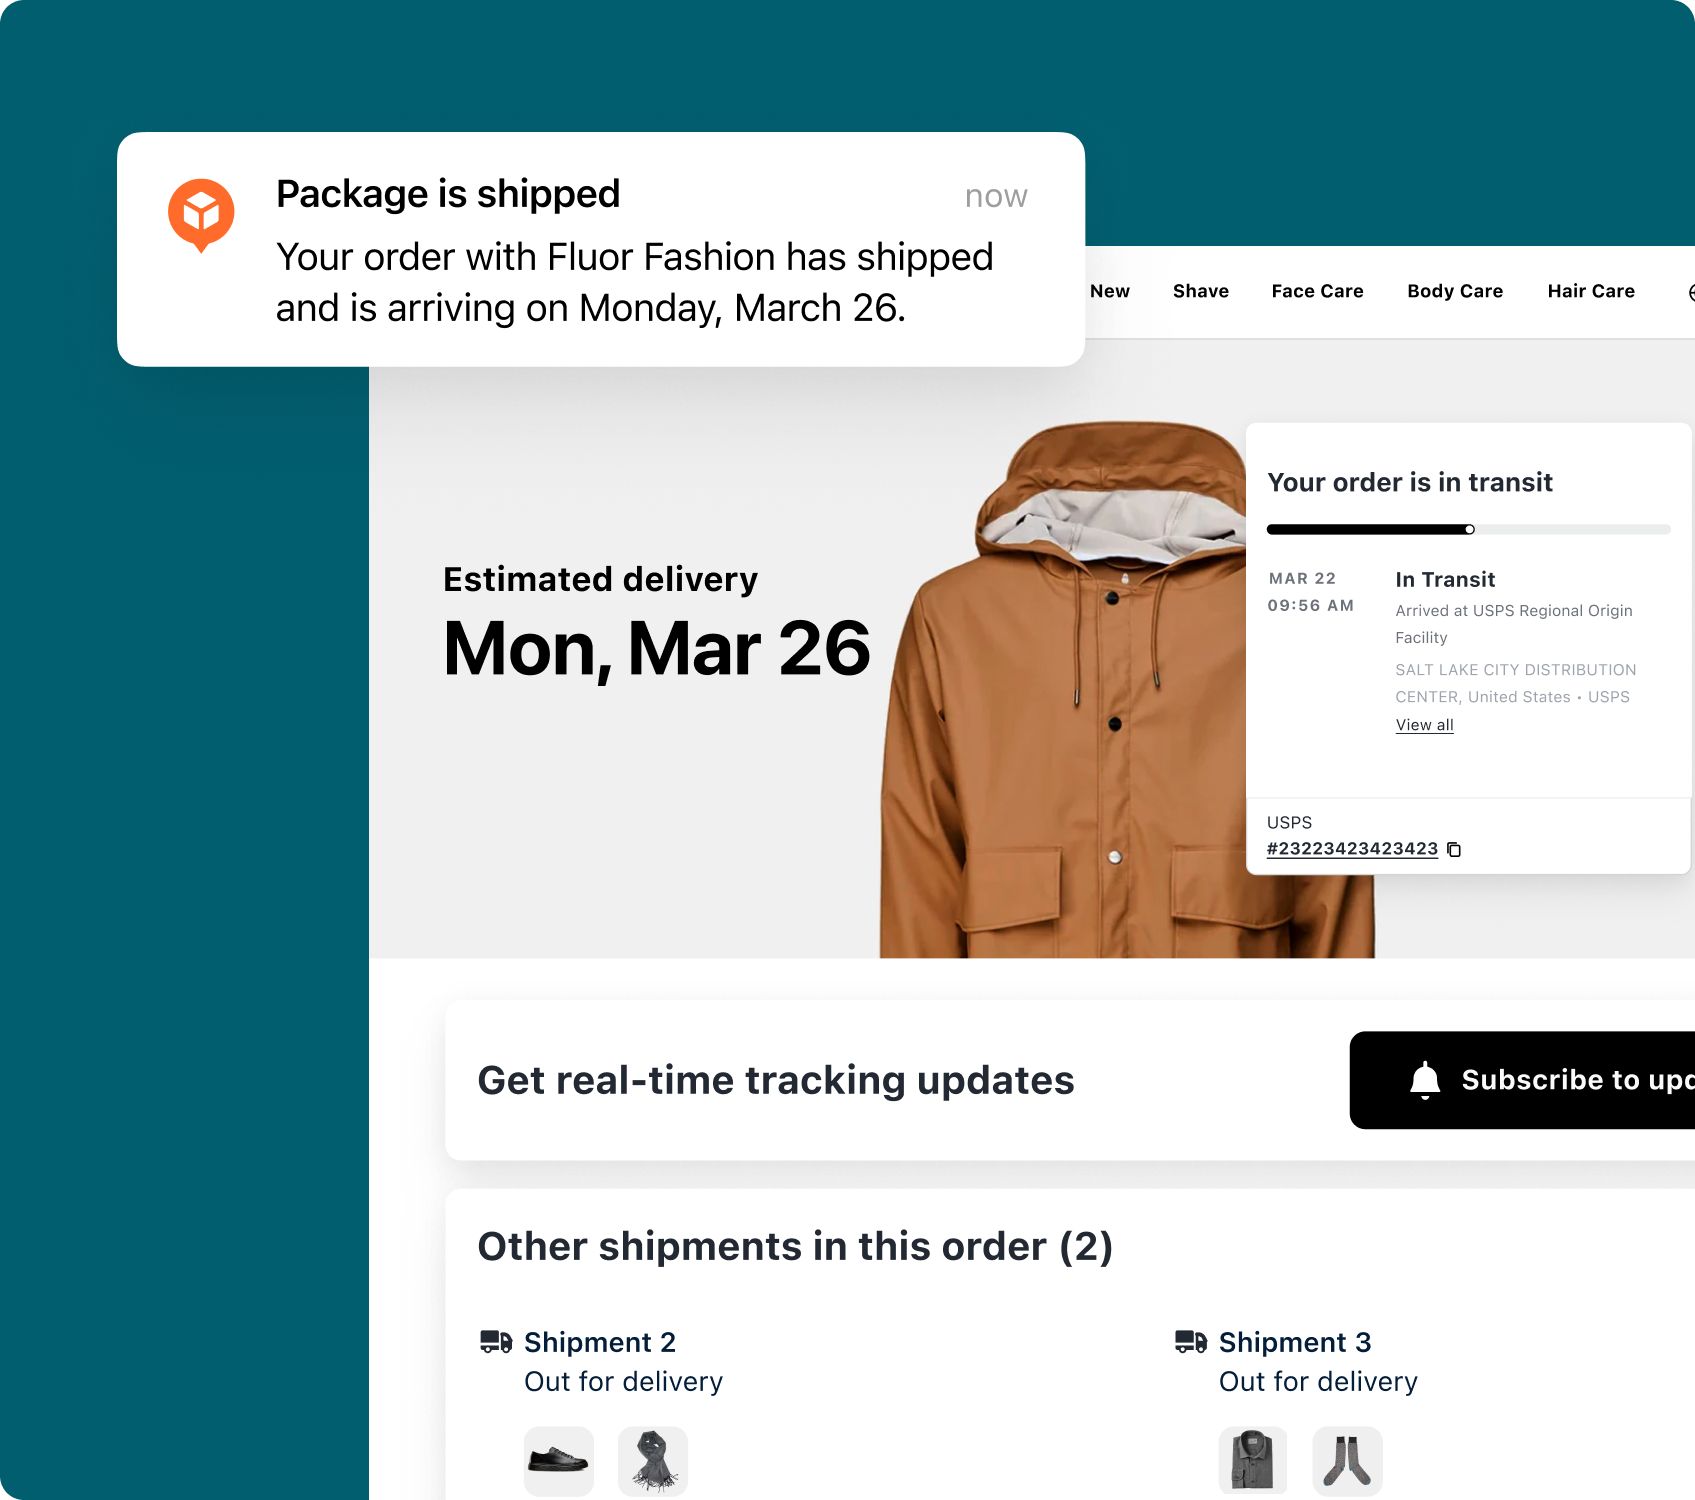Open the New menu item
The height and width of the screenshot is (1500, 1695).
pos(1110,291)
